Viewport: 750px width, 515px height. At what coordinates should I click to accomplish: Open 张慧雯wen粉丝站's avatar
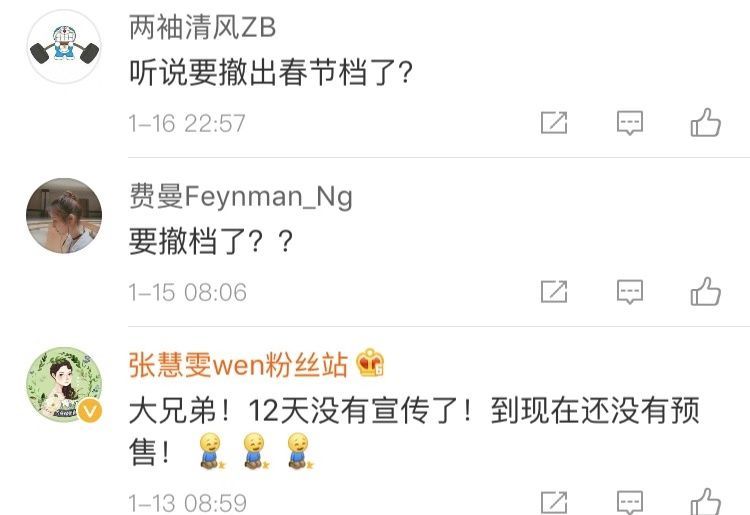click(64, 384)
